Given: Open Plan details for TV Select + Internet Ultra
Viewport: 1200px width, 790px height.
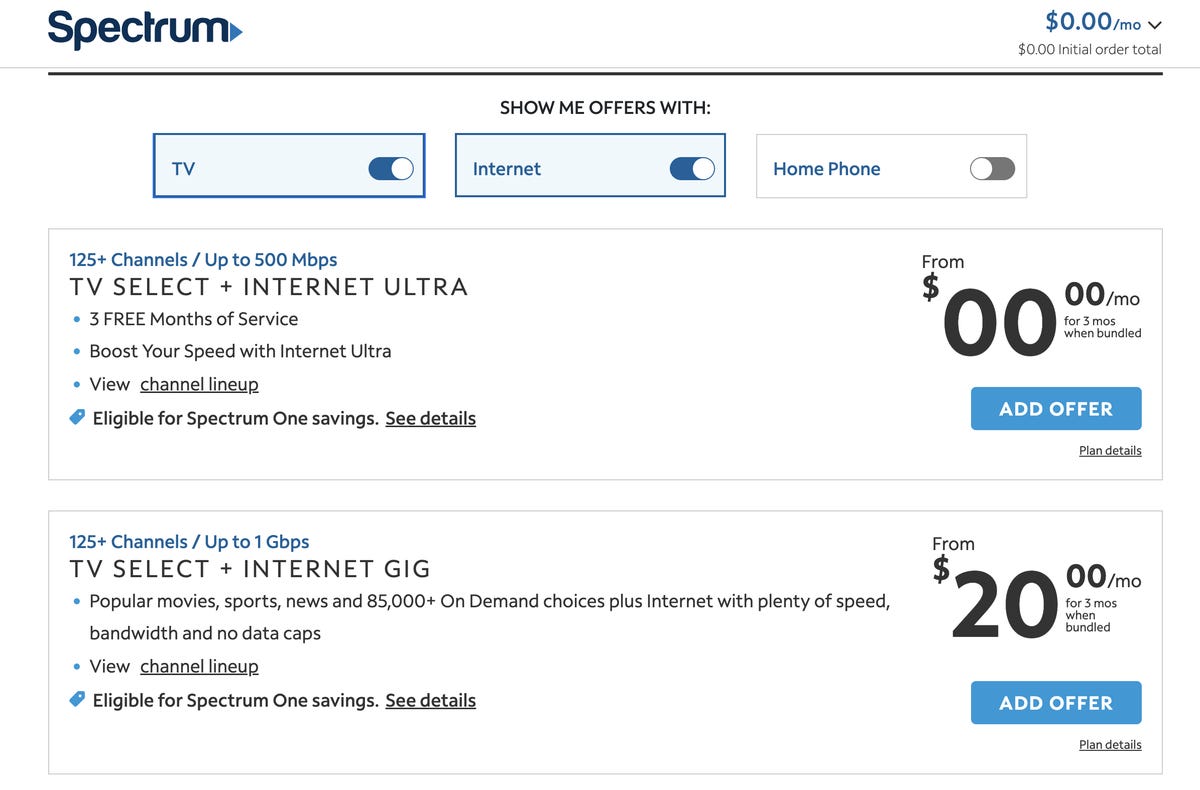Looking at the screenshot, I should coord(1110,450).
